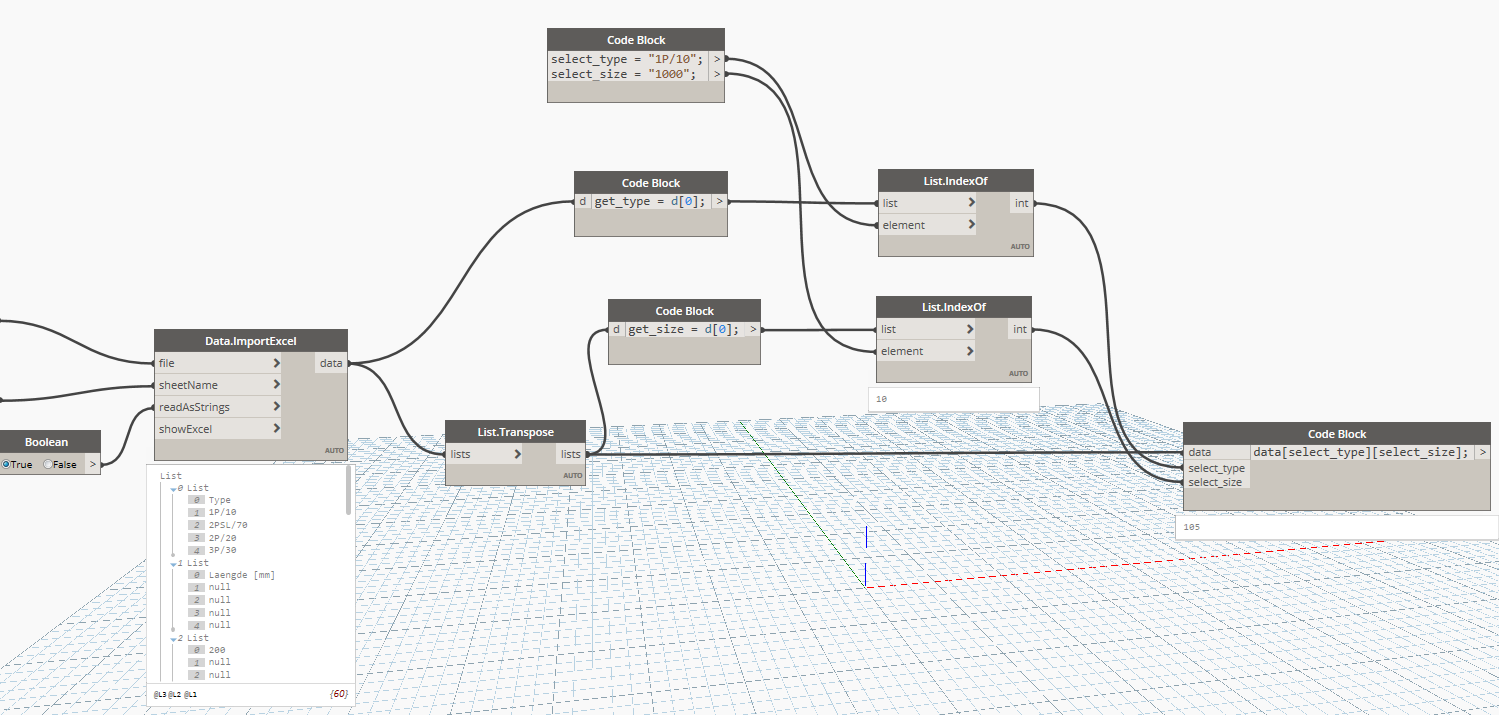The image size is (1499, 715).
Task: Open the lists input chevron on List.Transpose
Action: (517, 454)
